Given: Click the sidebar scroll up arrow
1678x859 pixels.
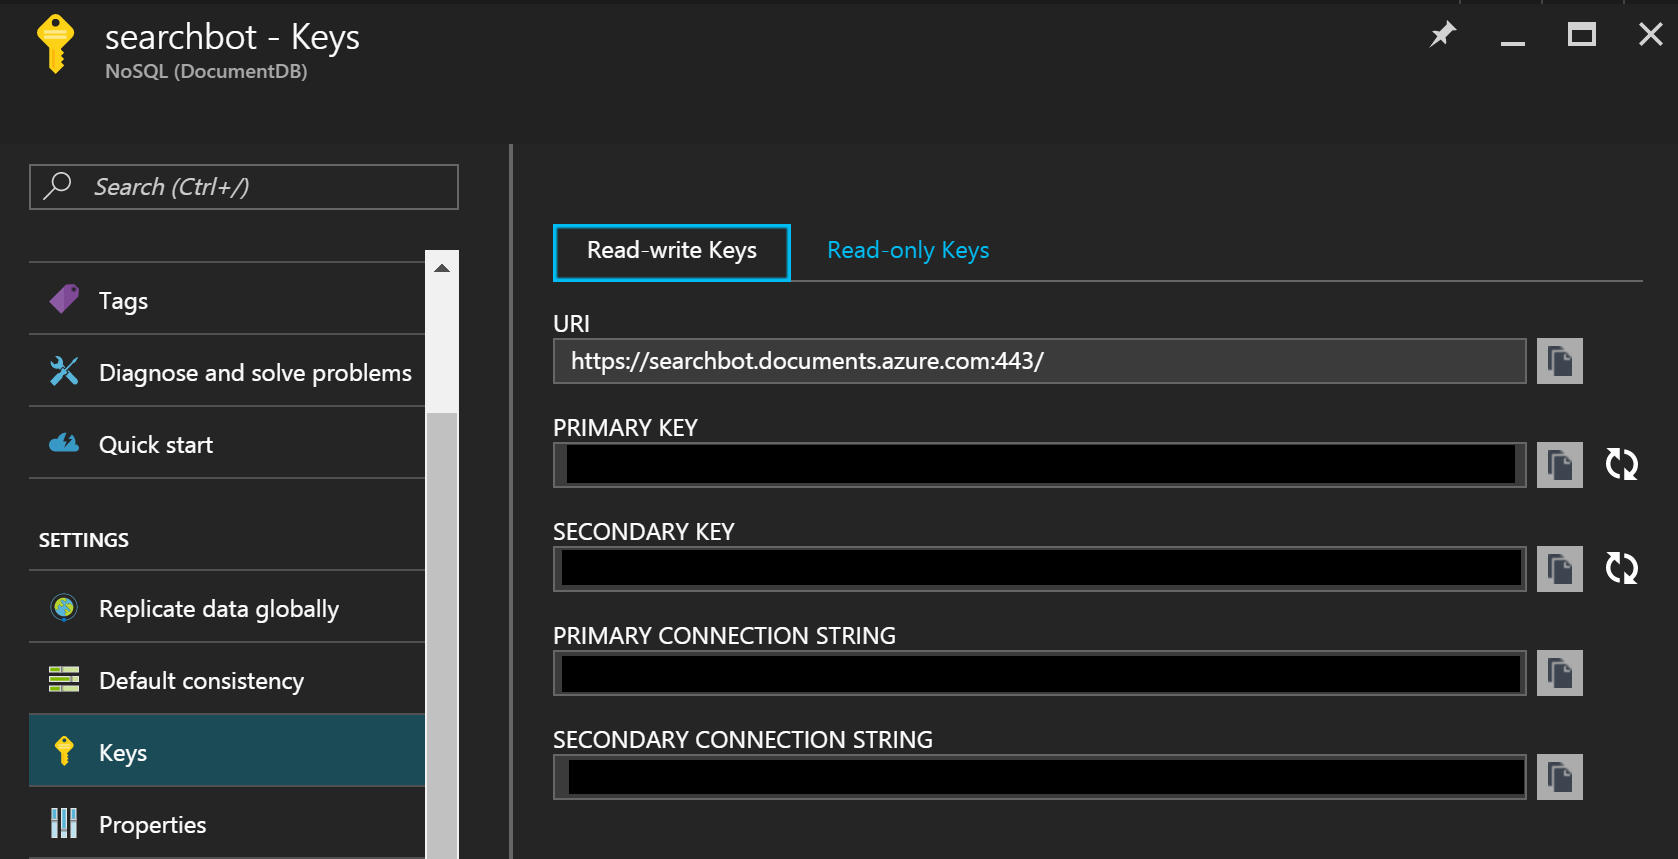Looking at the screenshot, I should click(442, 268).
